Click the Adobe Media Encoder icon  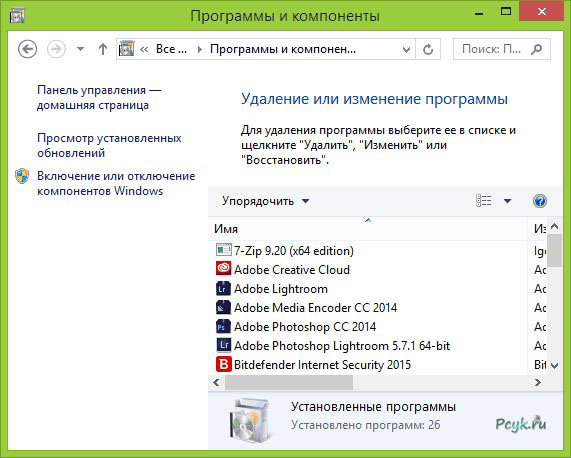223,307
